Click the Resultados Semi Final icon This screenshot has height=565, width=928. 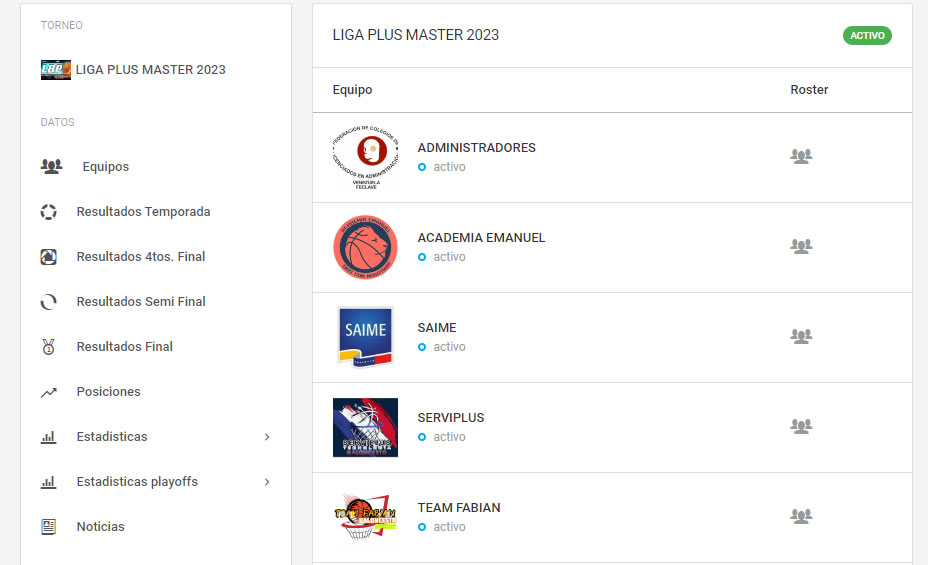click(49, 302)
